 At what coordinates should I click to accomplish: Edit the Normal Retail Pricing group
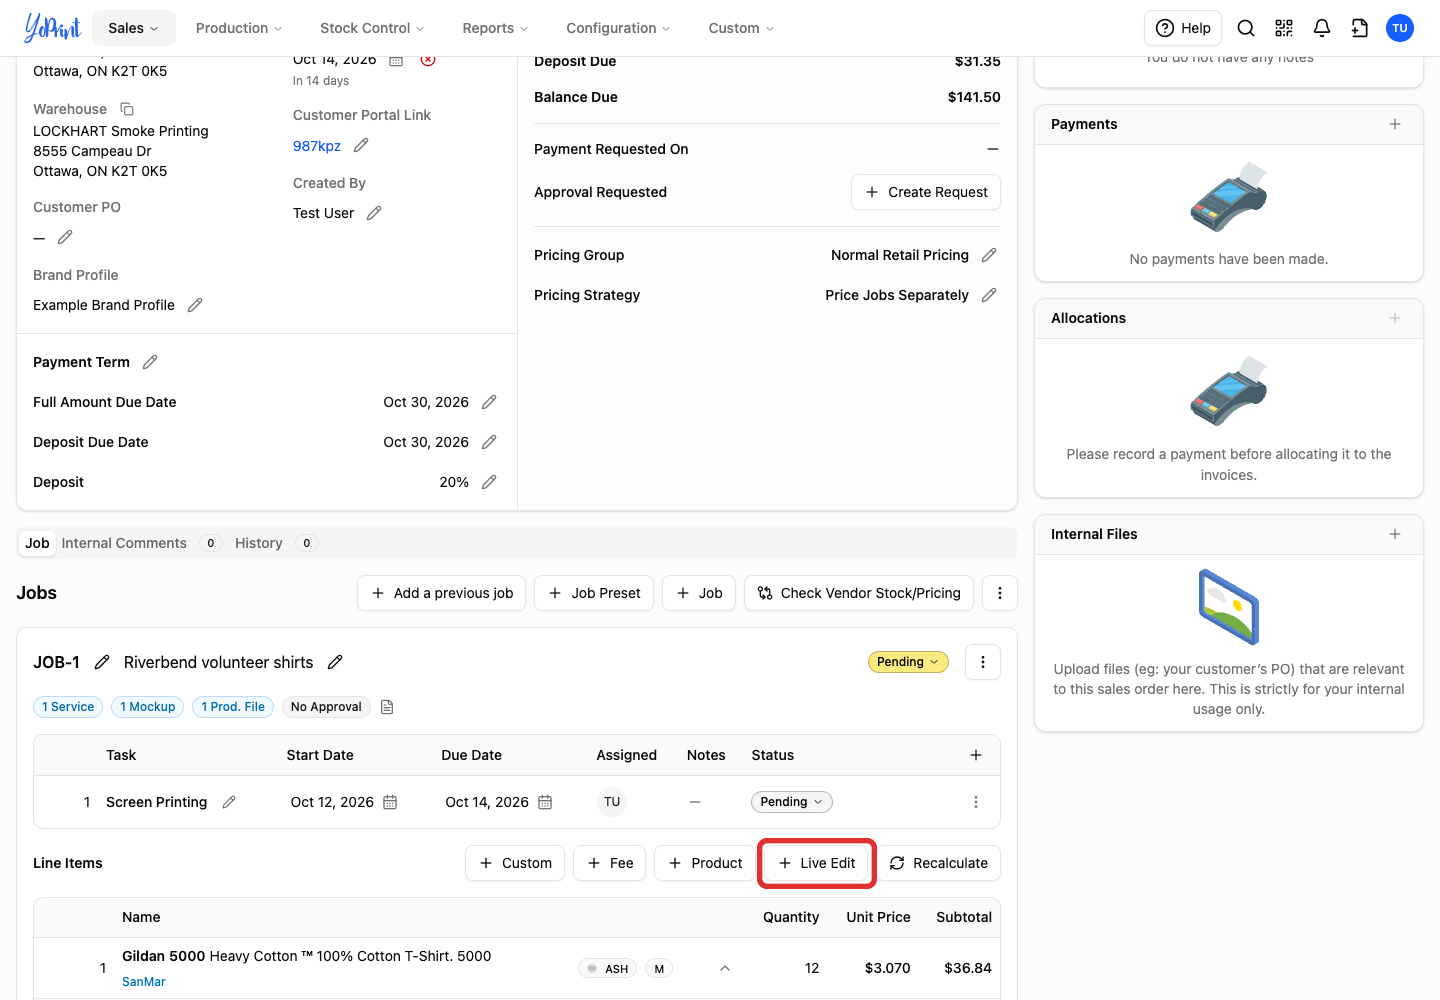[x=989, y=255]
